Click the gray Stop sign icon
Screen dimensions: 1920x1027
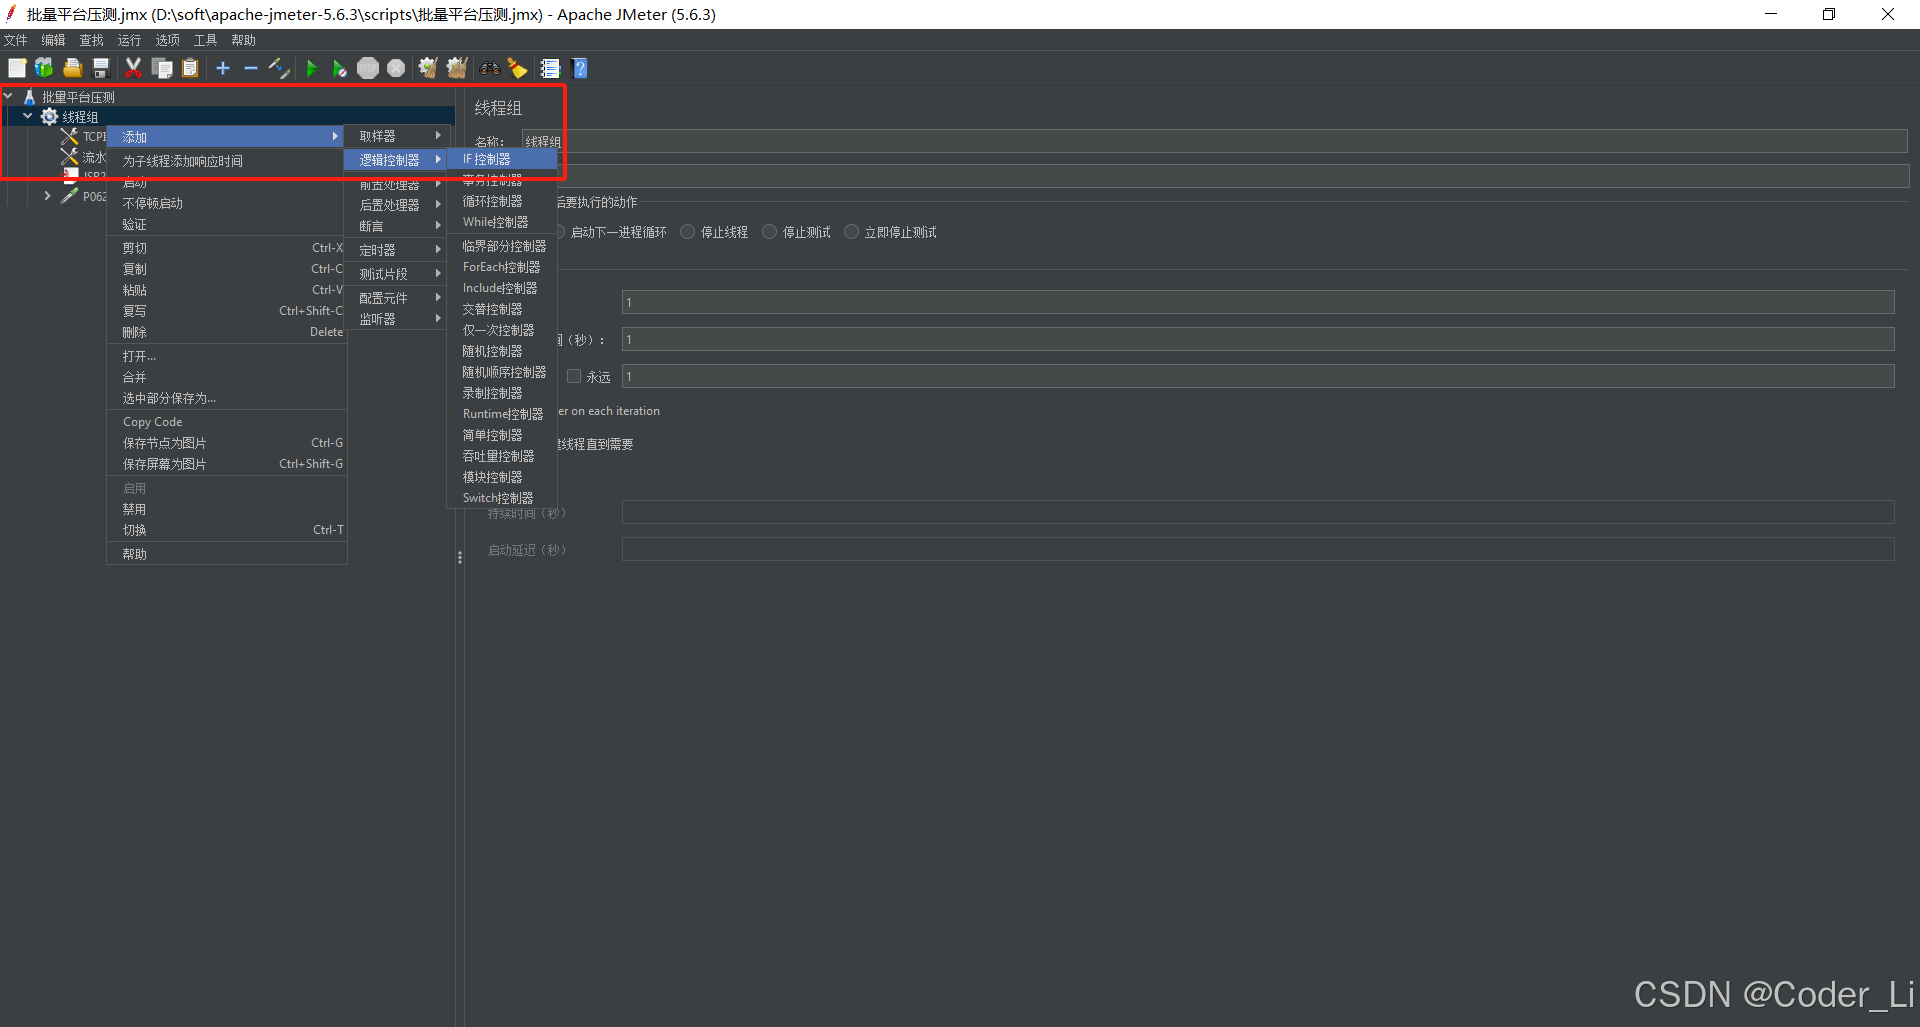368,68
